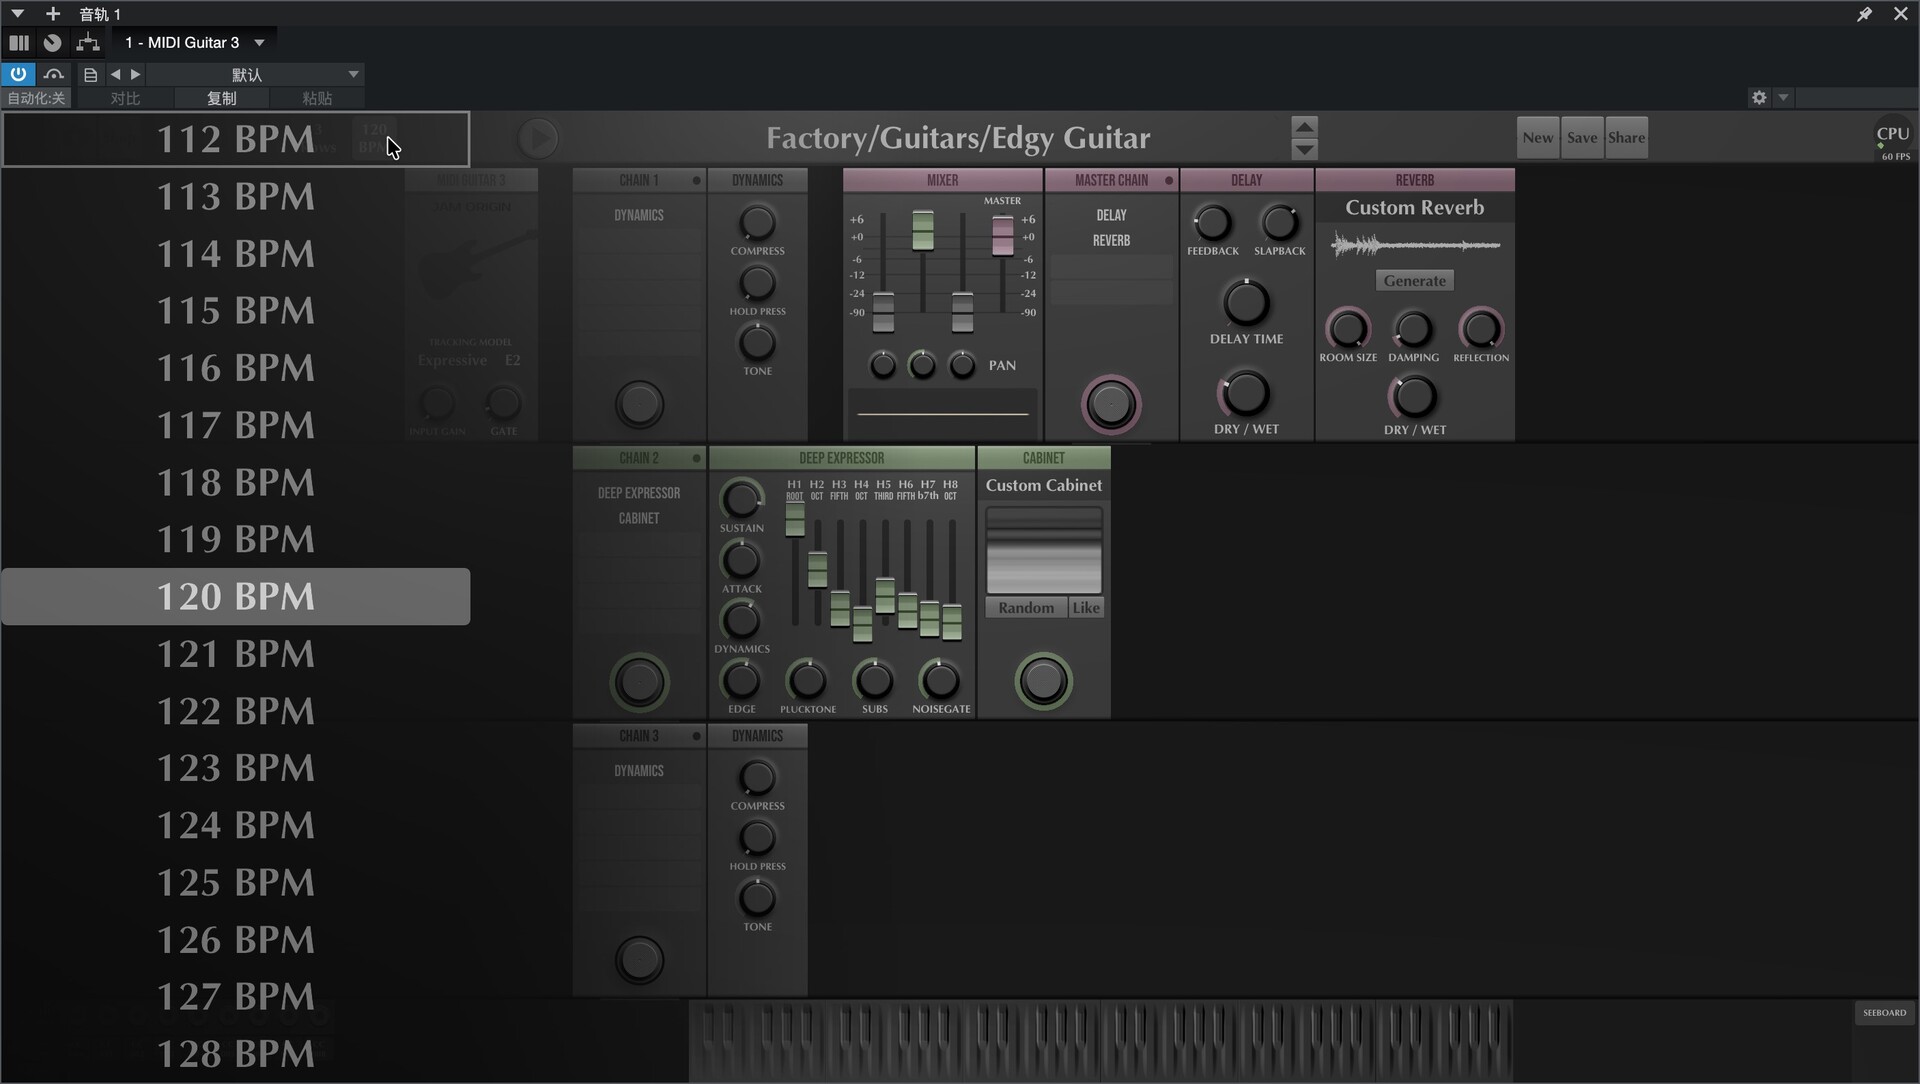Click the add plus icon at top

[x=53, y=14]
